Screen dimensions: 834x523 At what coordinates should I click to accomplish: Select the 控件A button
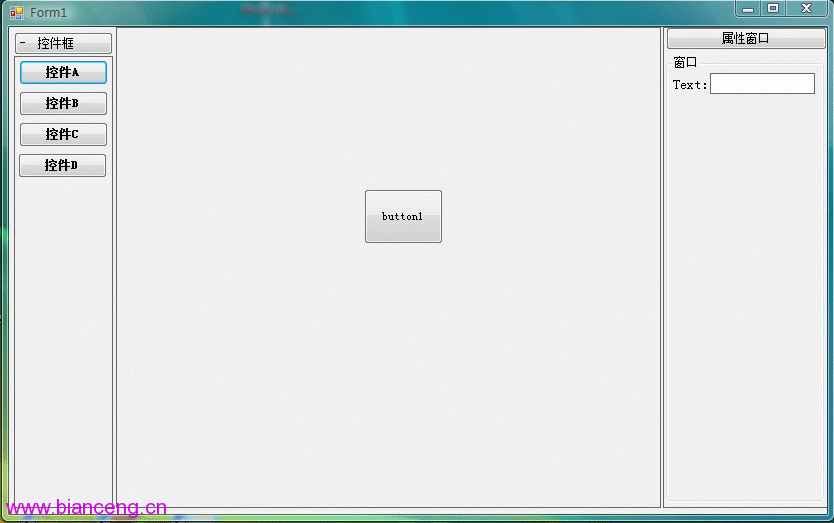[x=63, y=72]
